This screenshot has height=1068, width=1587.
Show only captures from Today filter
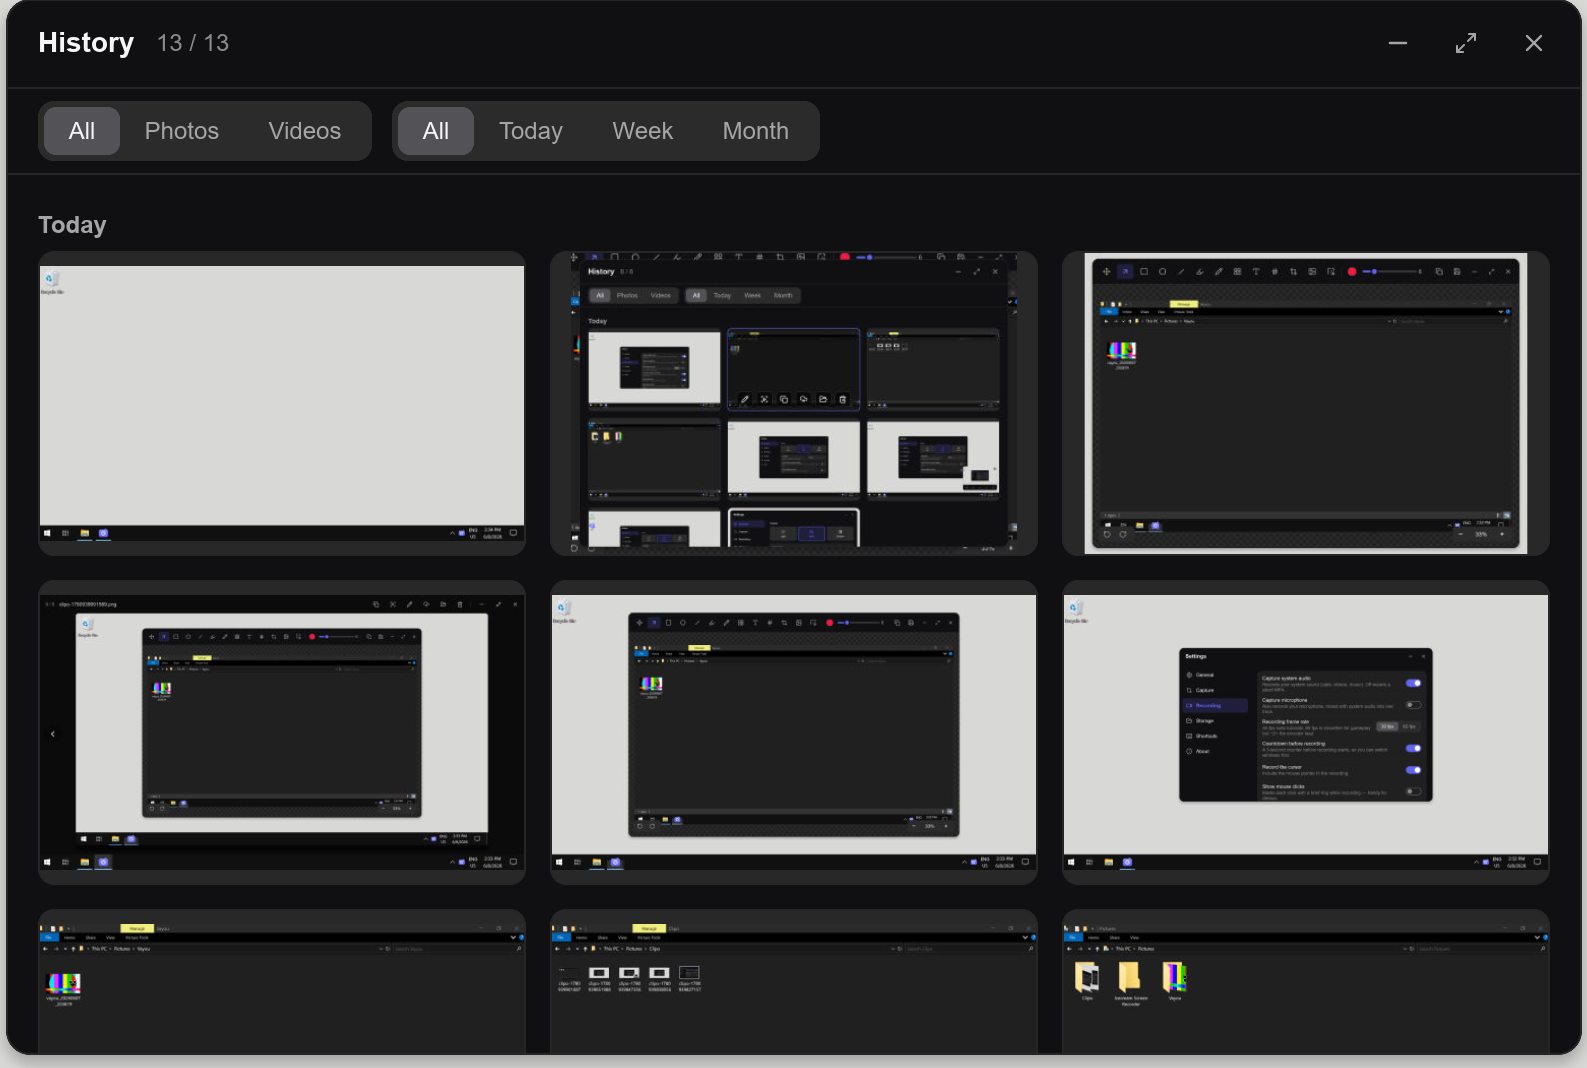point(531,131)
